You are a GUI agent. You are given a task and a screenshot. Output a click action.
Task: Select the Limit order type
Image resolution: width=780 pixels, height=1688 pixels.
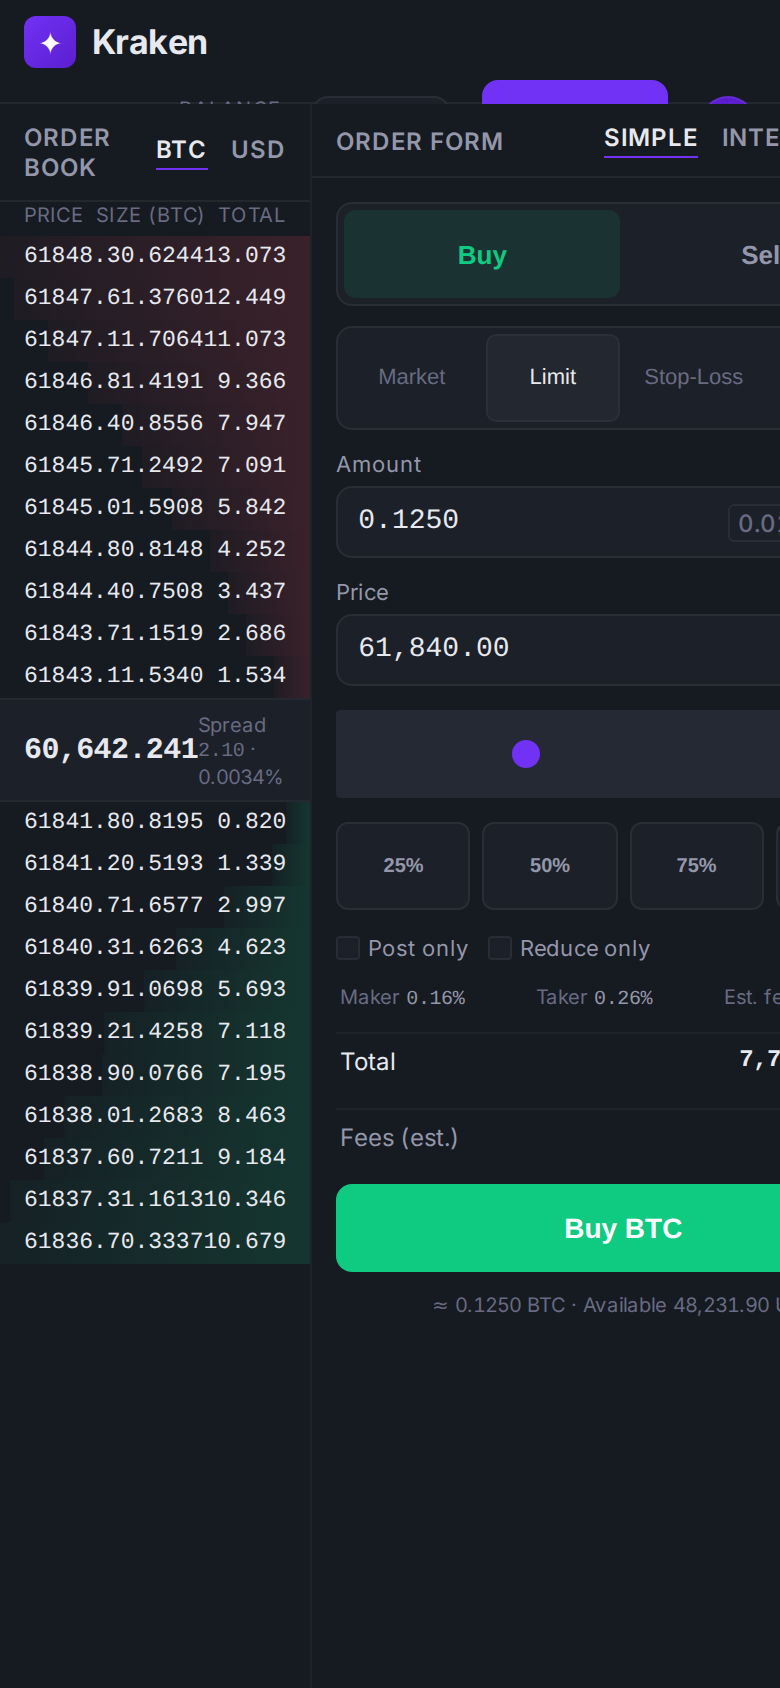[553, 377]
